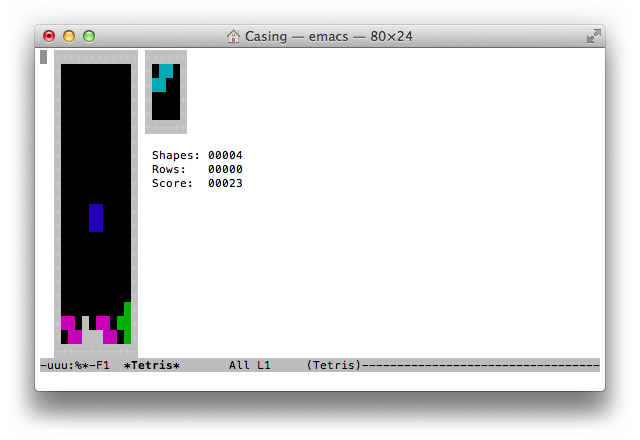Image resolution: width=640 pixels, height=440 pixels.
Task: Click the home folder icon in the title bar
Action: 234,36
